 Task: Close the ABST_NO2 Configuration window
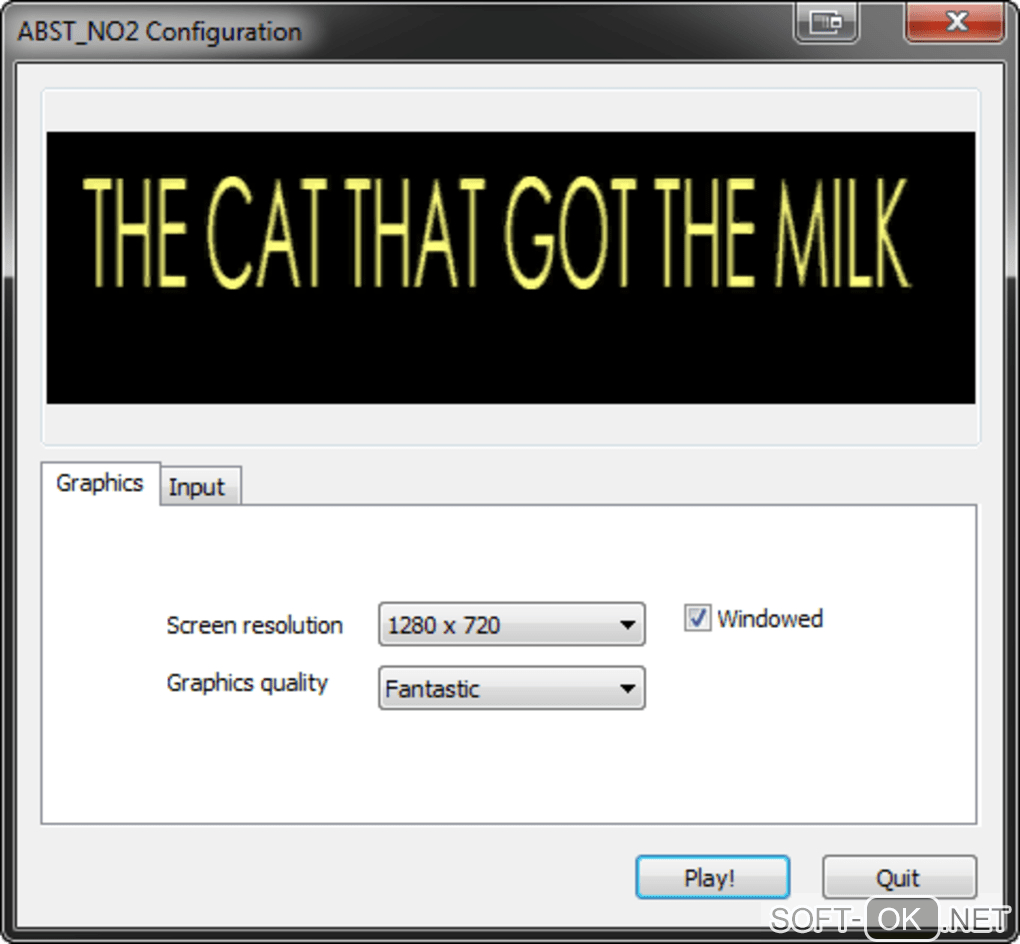click(x=954, y=22)
